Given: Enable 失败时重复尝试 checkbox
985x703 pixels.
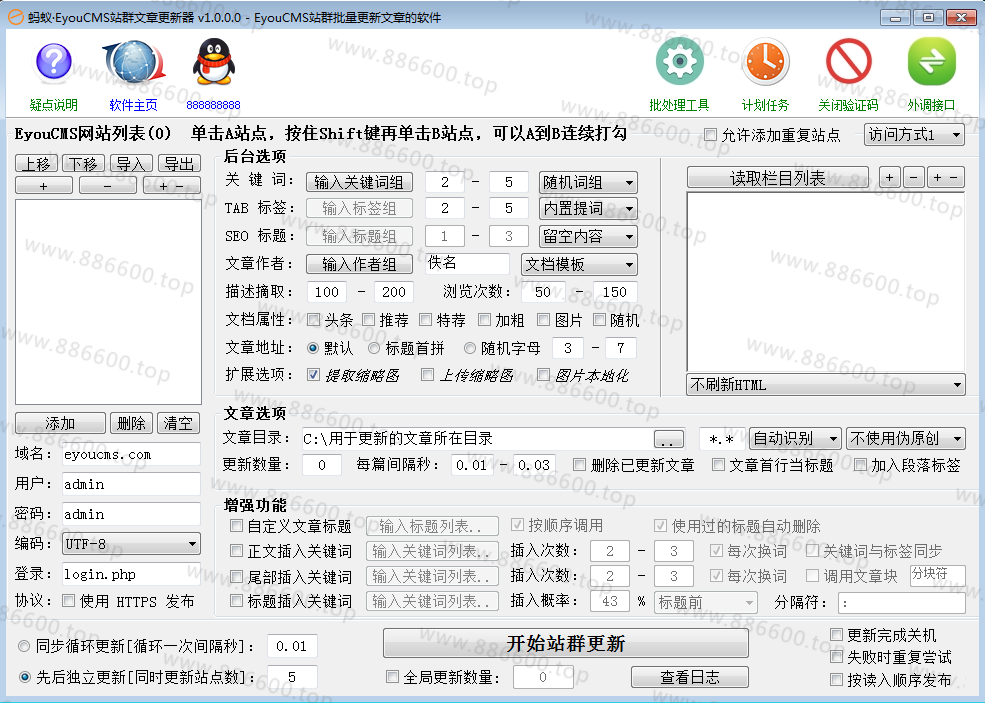Looking at the screenshot, I should (x=836, y=657).
